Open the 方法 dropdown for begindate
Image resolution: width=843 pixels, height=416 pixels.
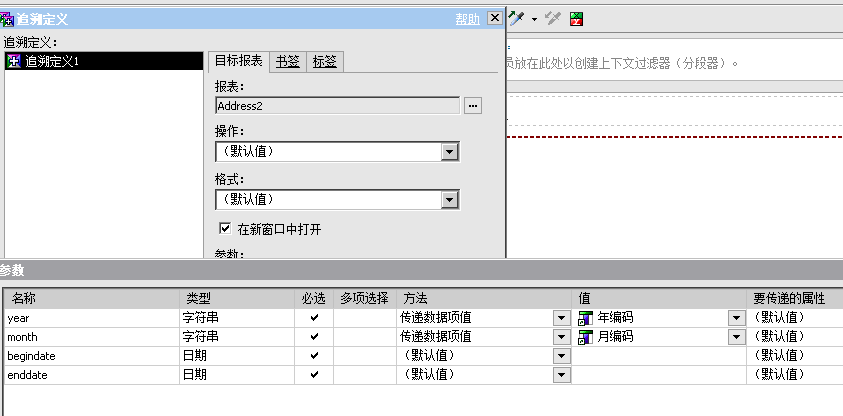[x=561, y=356]
